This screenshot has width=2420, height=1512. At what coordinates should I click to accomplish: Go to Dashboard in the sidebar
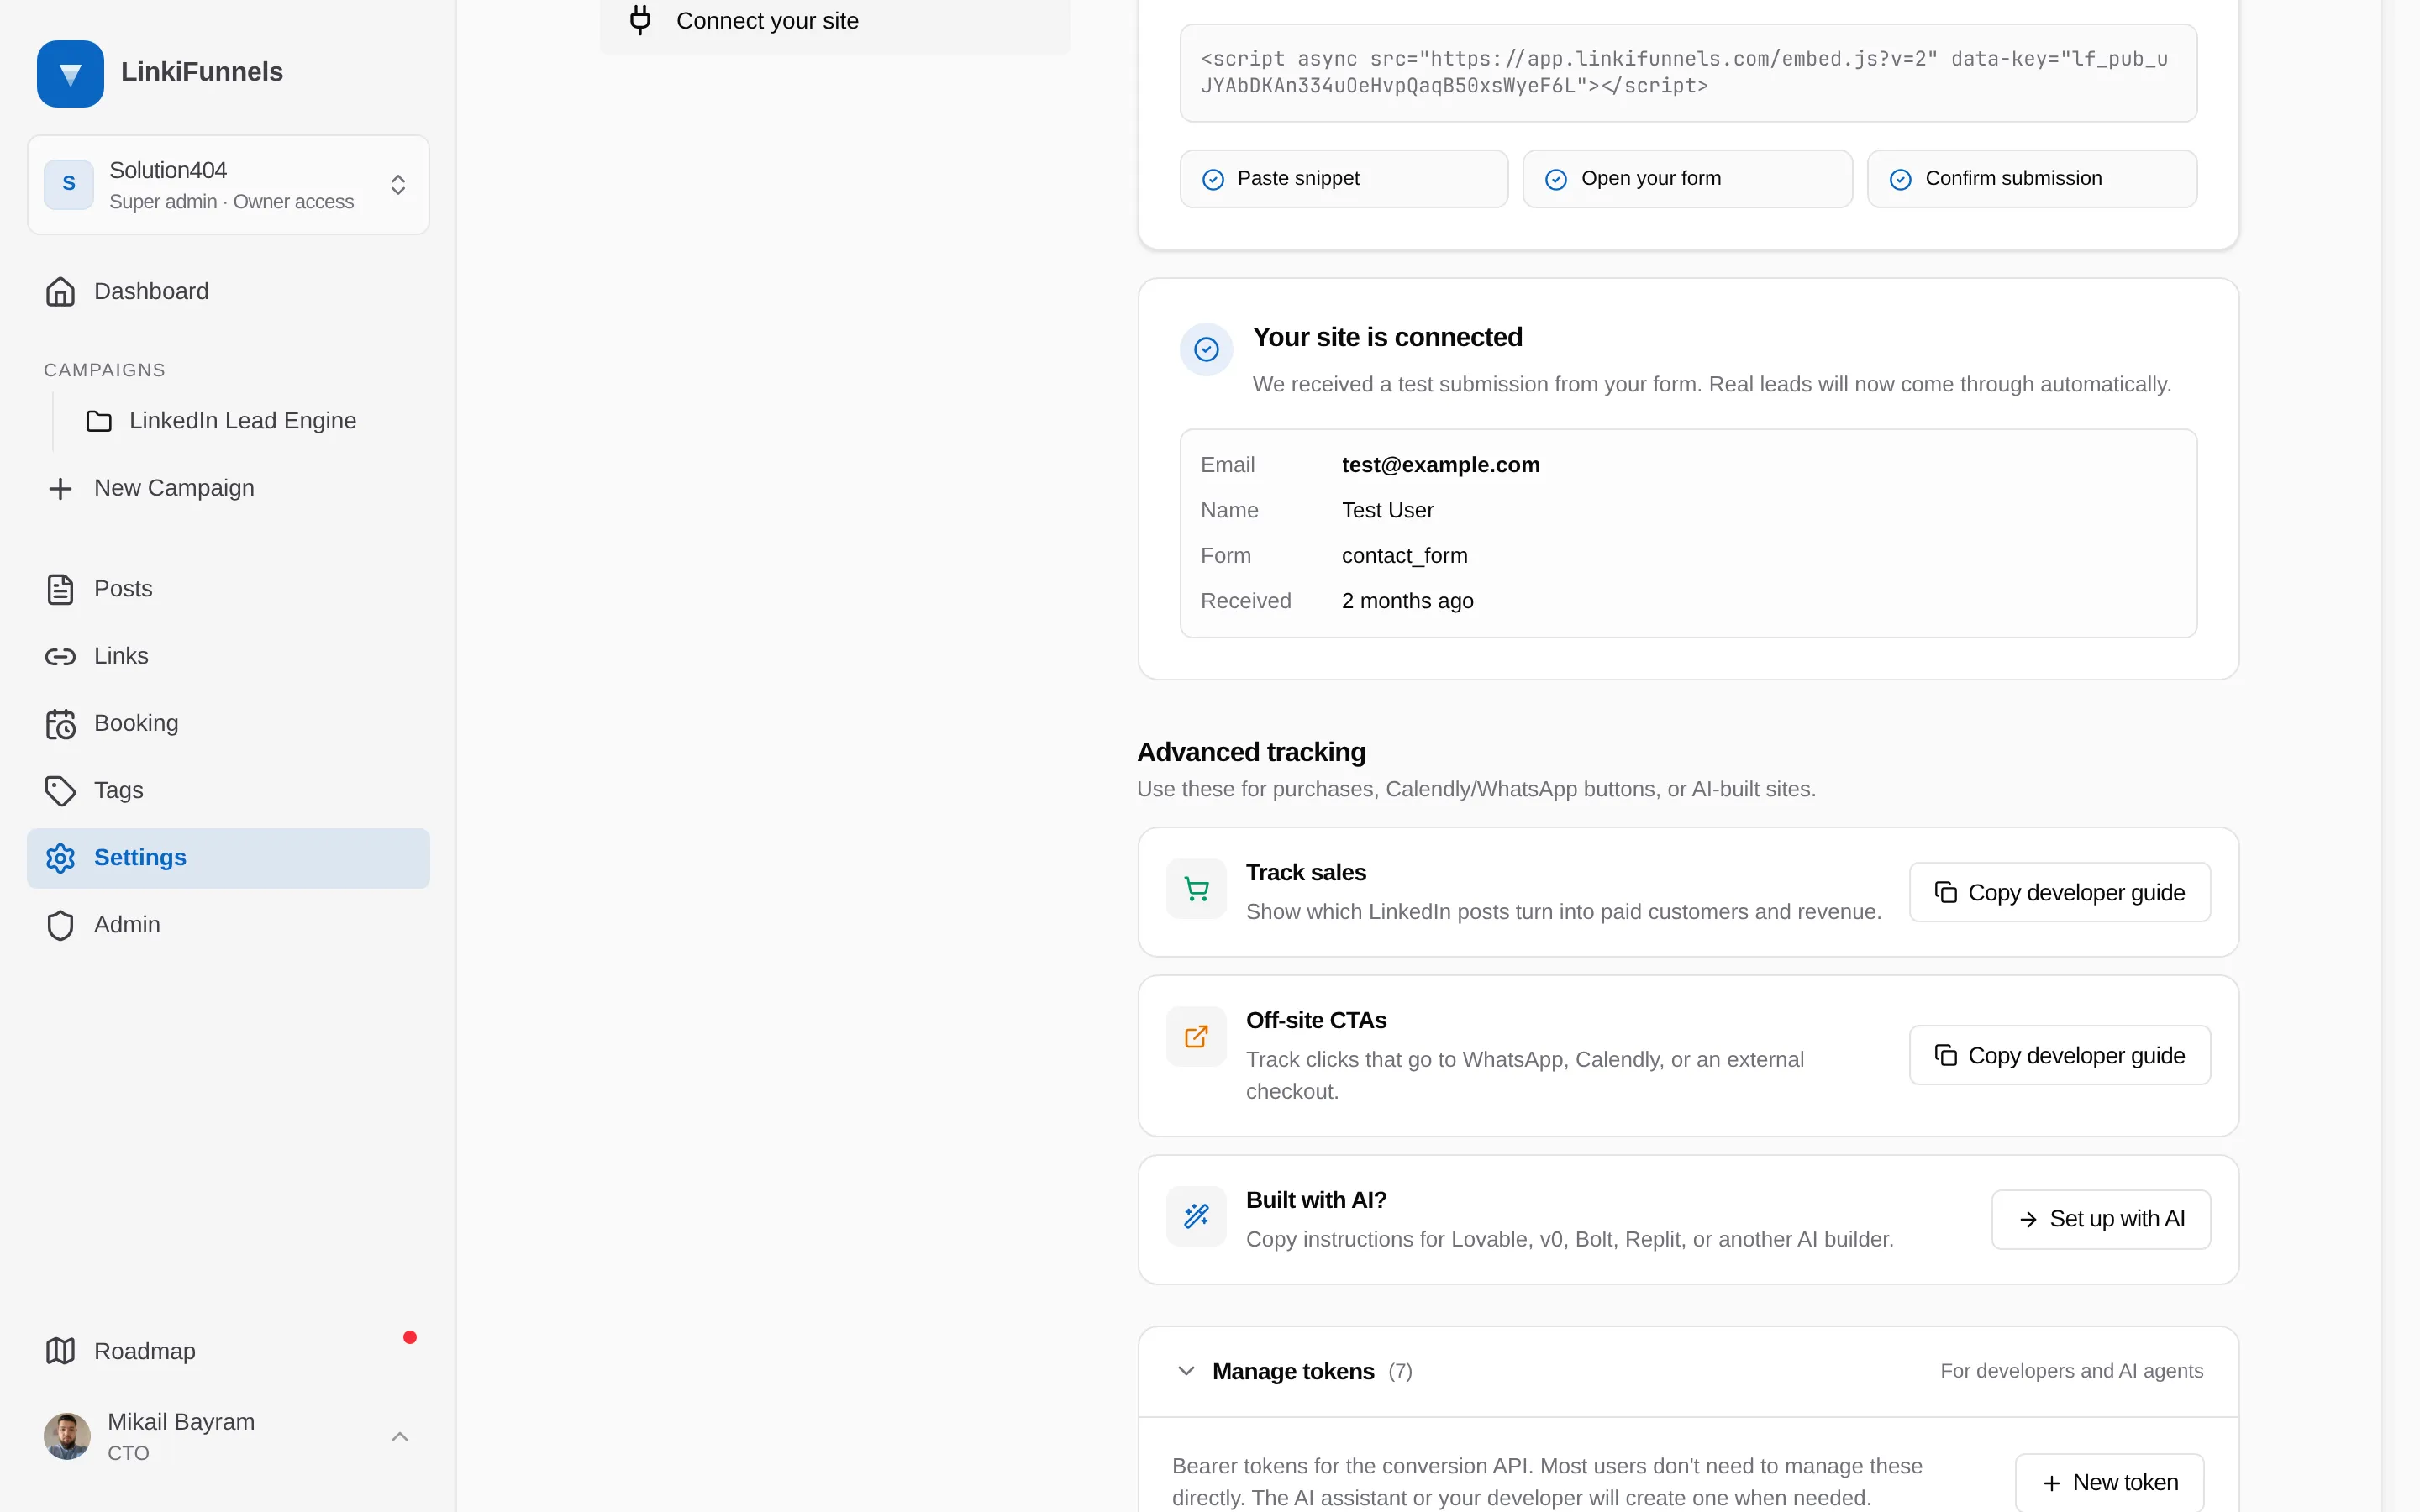pyautogui.click(x=228, y=291)
